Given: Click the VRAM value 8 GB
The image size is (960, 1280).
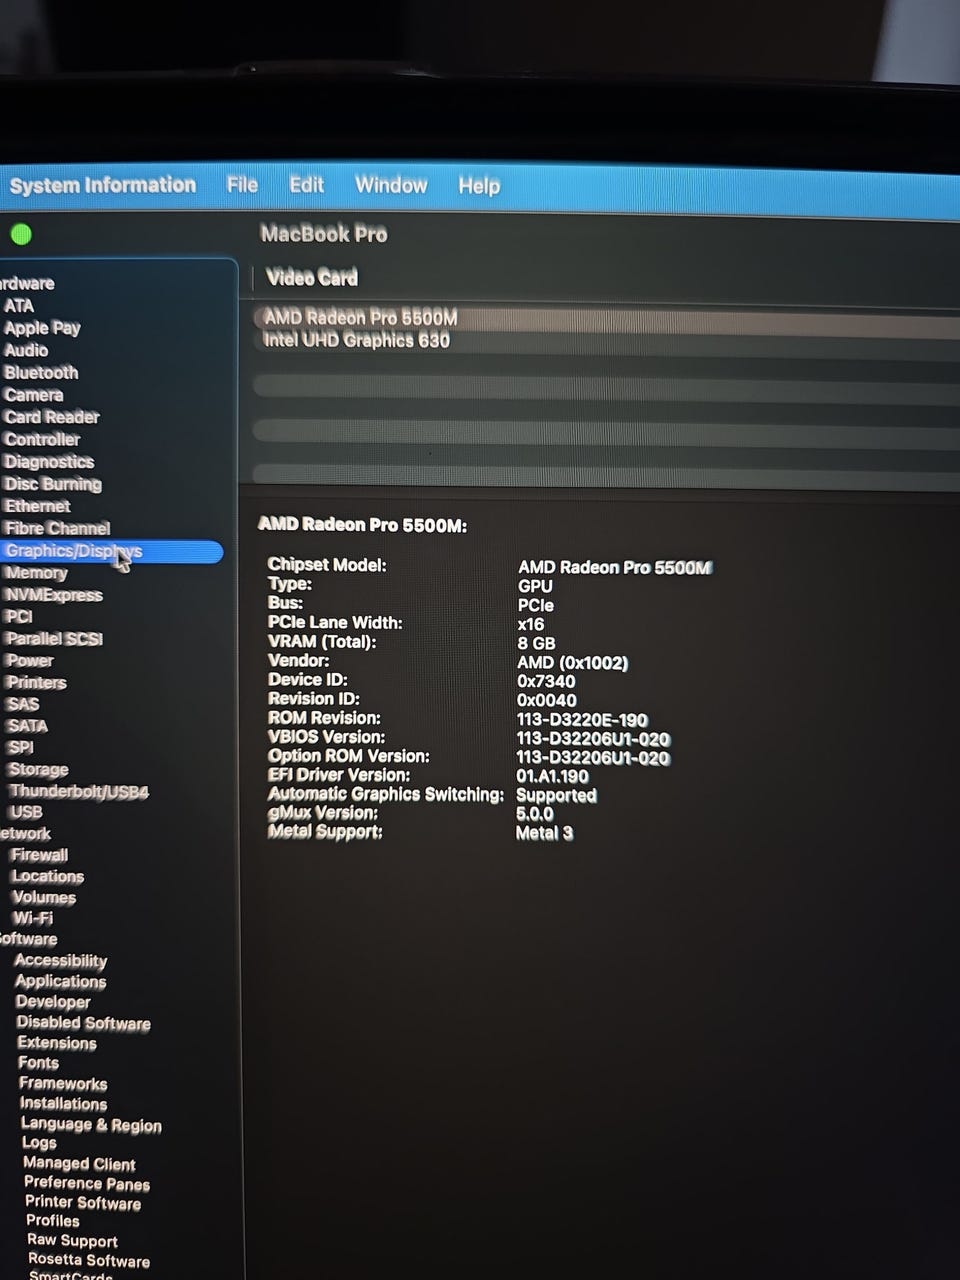Looking at the screenshot, I should [536, 643].
